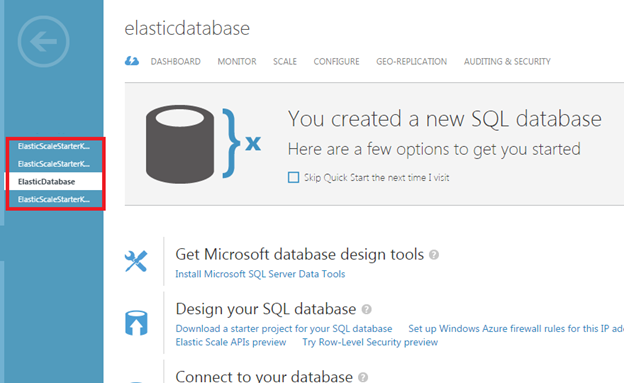Image resolution: width=624 pixels, height=383 pixels.
Task: Open Elastic Scale APIs preview link
Action: coord(231,342)
